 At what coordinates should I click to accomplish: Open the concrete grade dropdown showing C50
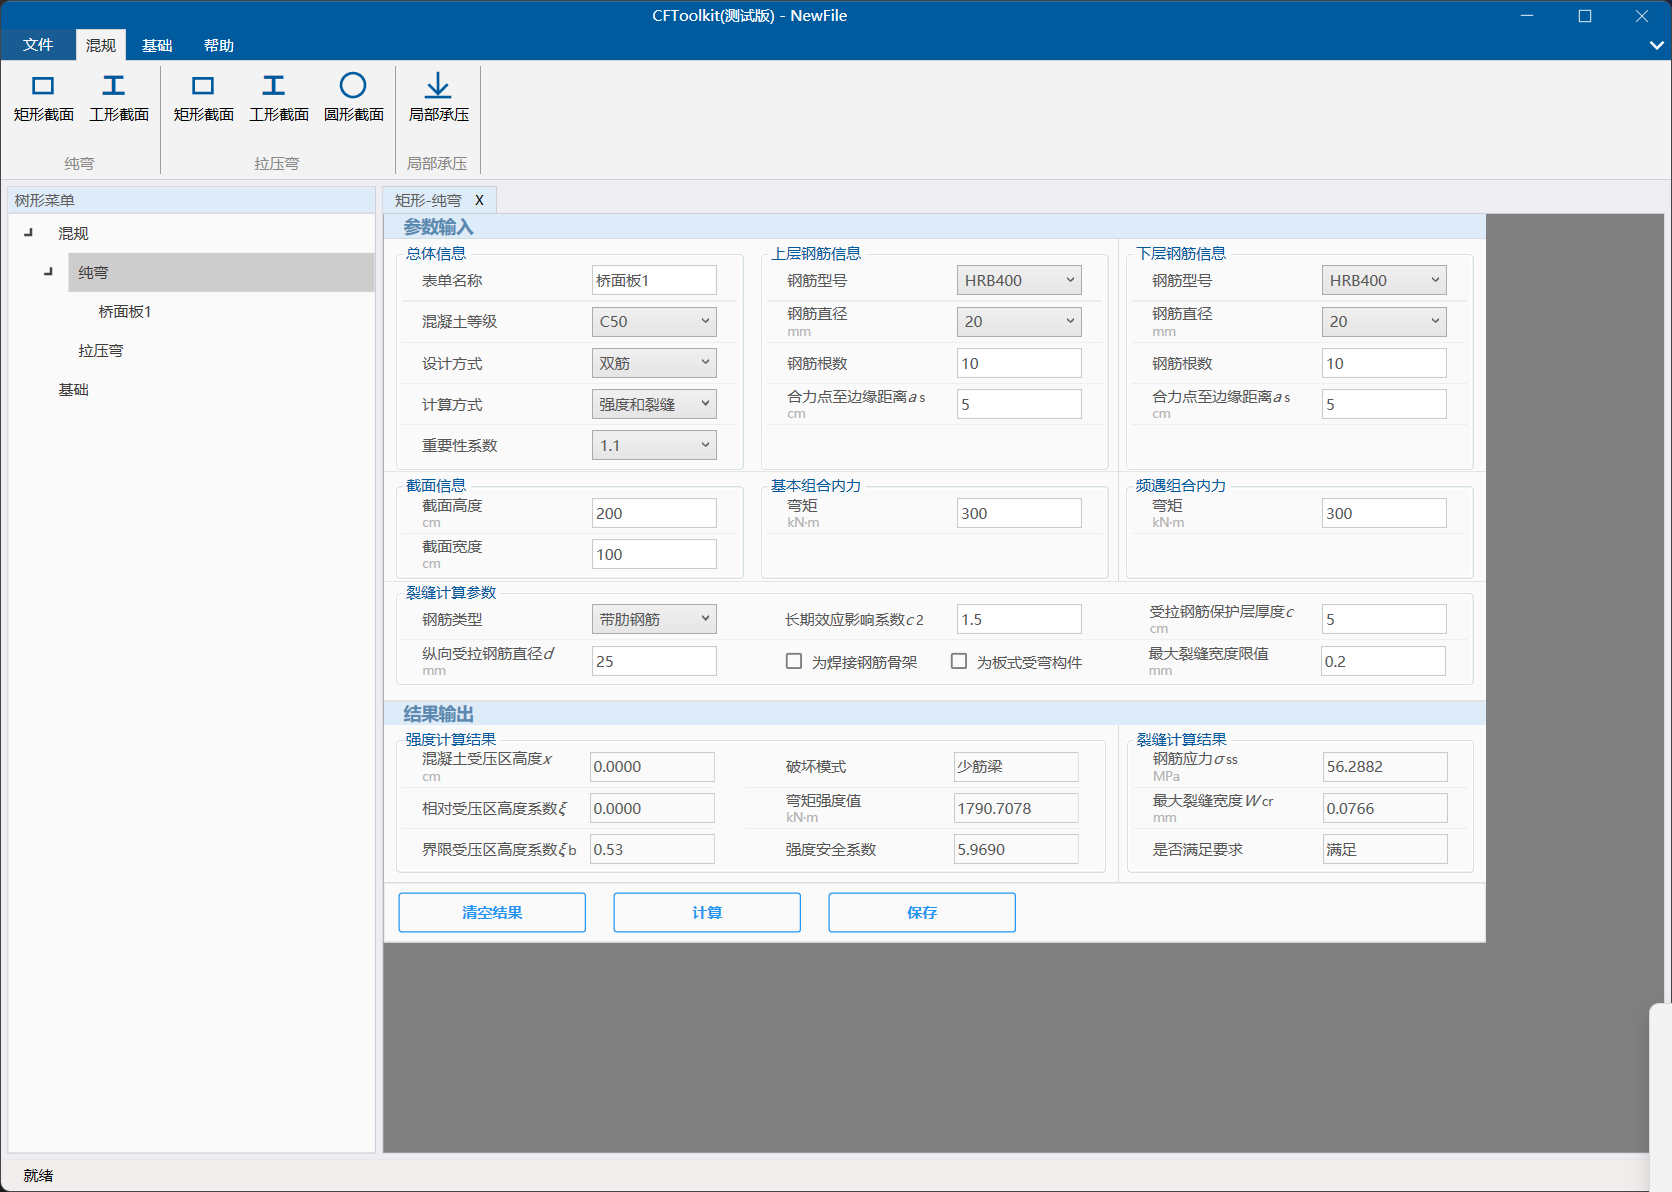[653, 321]
